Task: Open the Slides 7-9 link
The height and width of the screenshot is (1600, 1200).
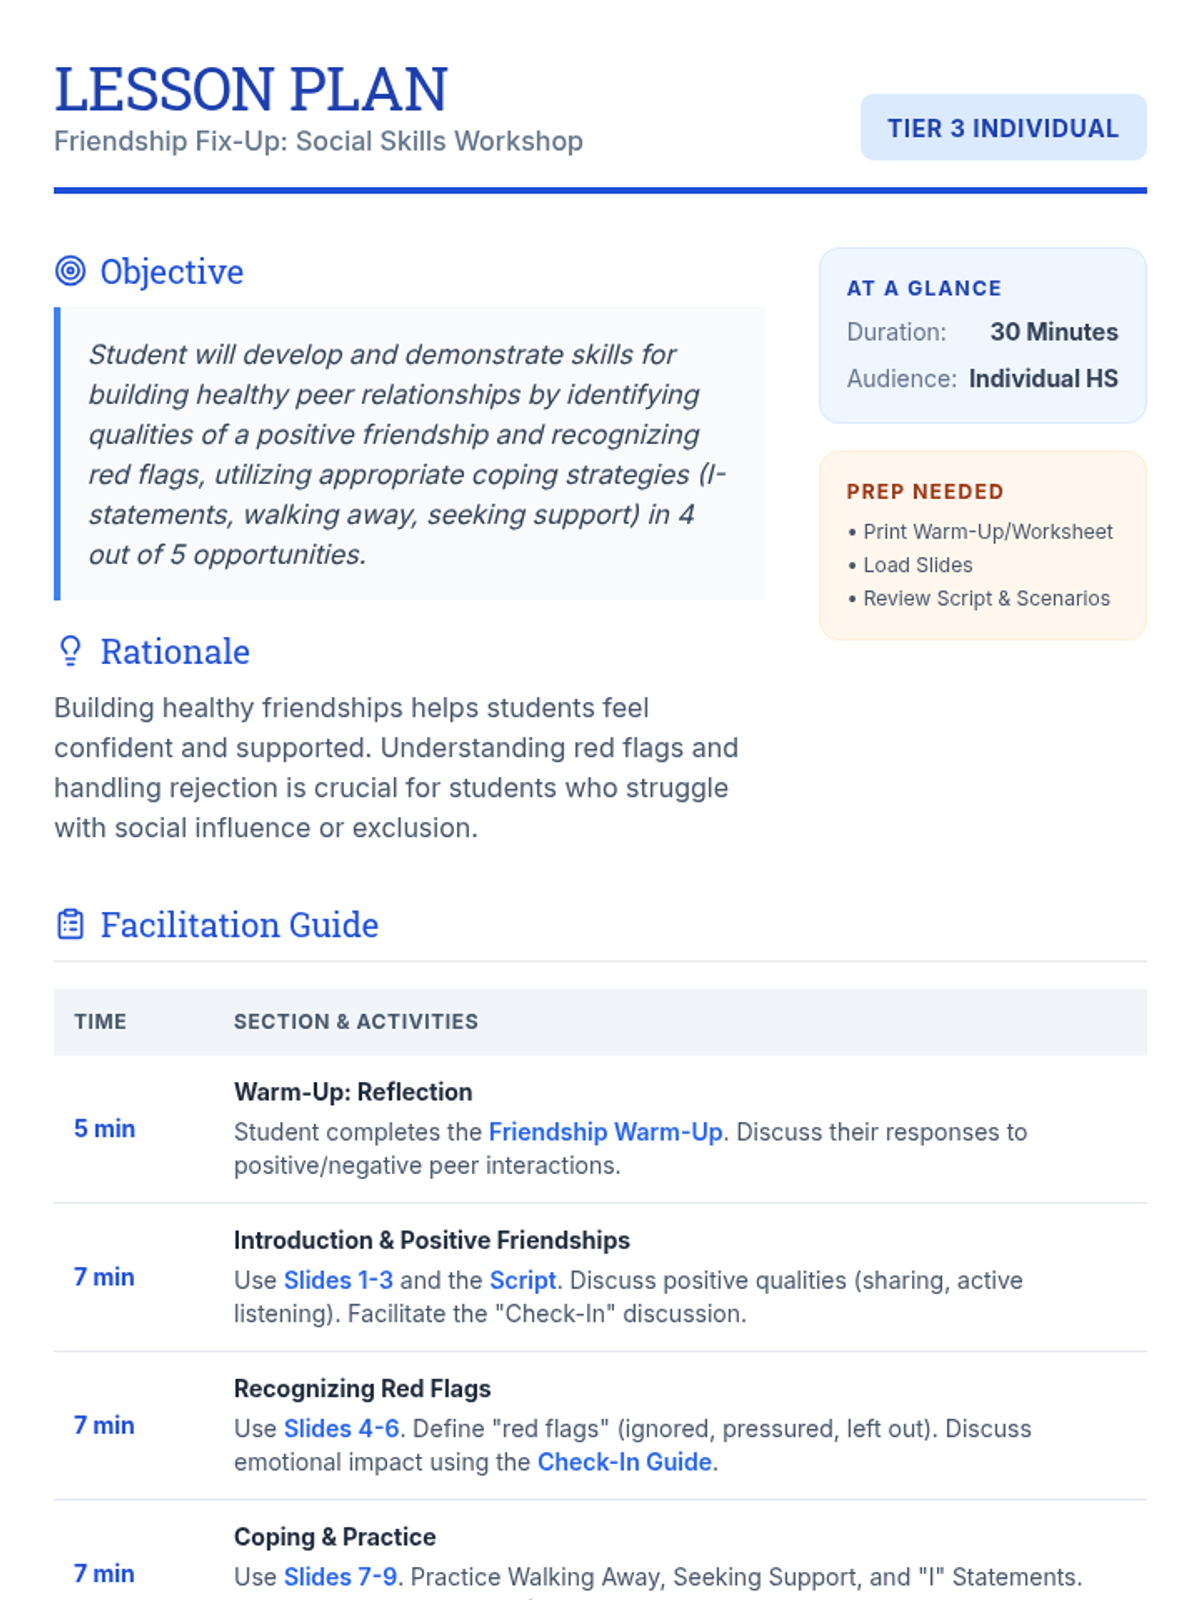Action: (340, 1577)
